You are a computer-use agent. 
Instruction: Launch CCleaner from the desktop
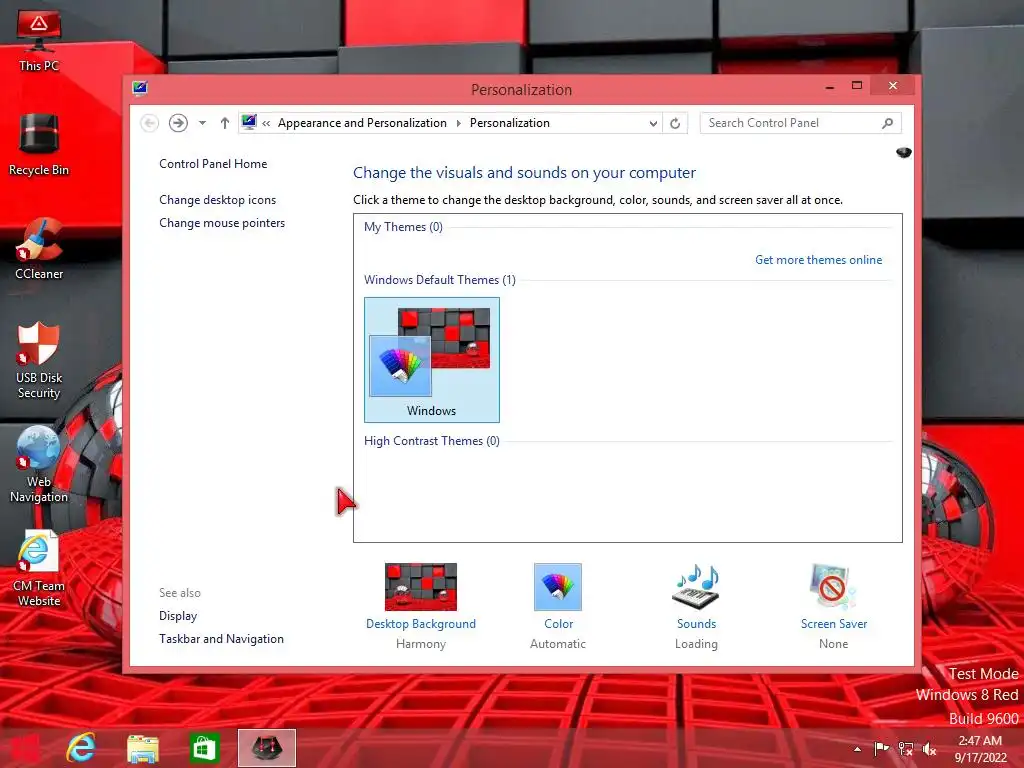tap(39, 248)
